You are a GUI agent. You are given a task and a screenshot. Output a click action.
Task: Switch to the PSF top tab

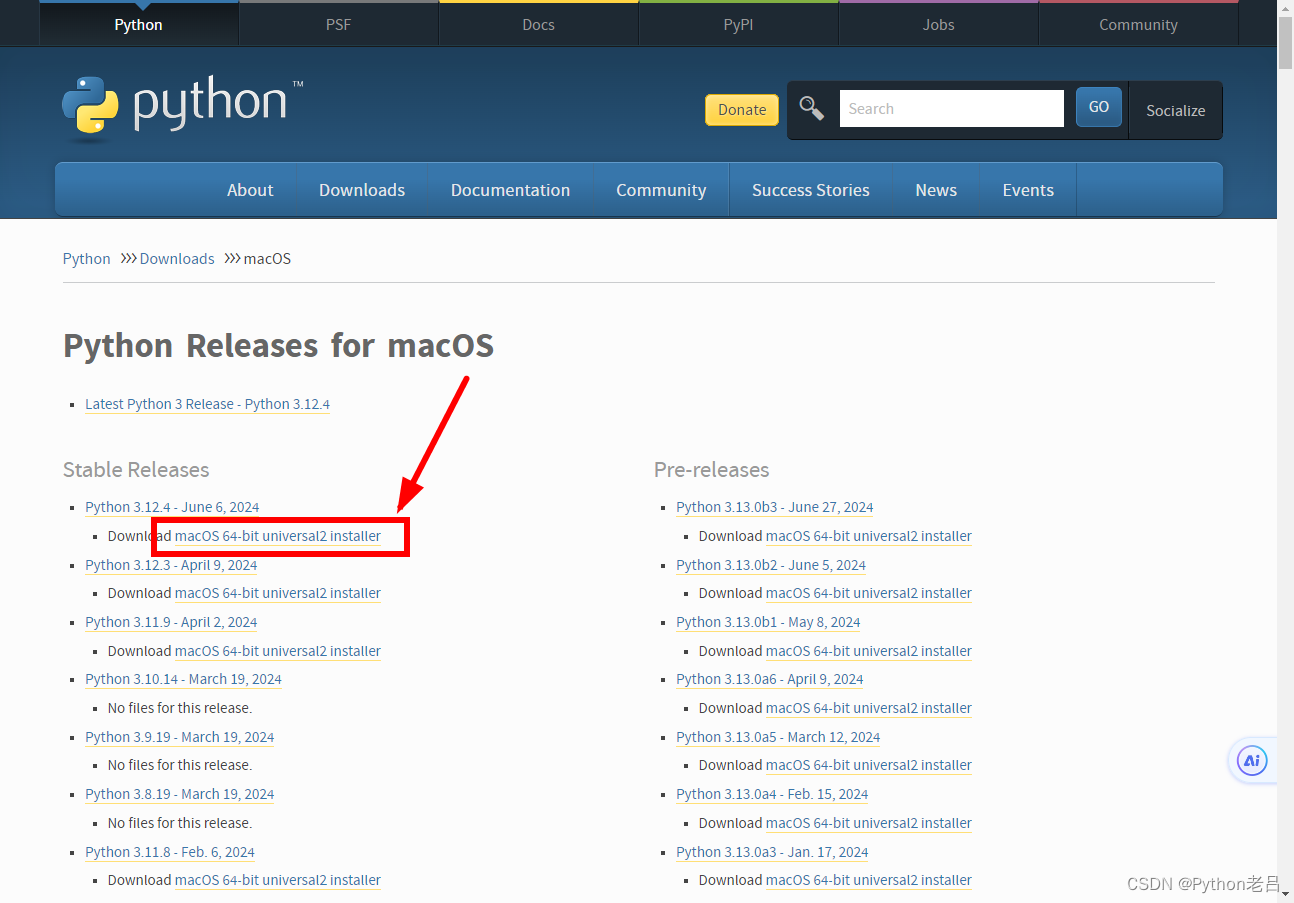point(338,24)
